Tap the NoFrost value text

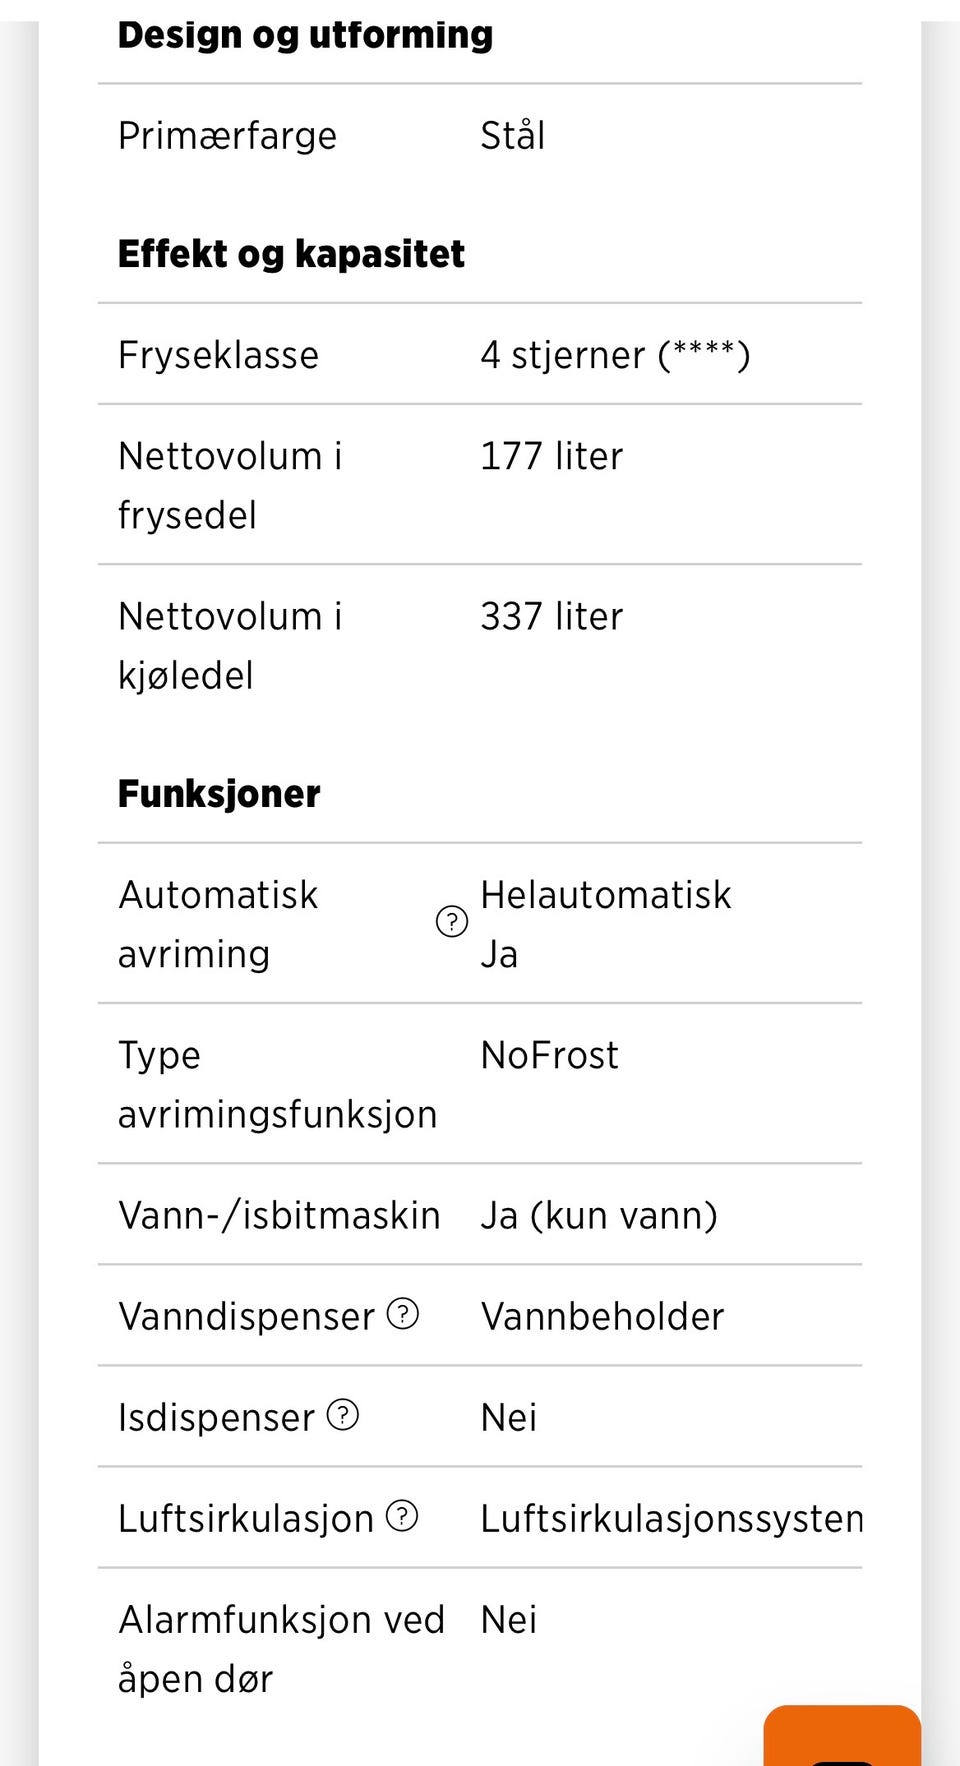coord(549,1055)
